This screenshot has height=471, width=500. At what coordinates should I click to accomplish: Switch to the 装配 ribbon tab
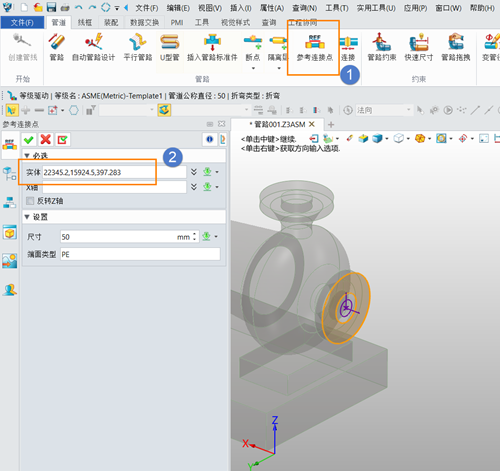[111, 22]
